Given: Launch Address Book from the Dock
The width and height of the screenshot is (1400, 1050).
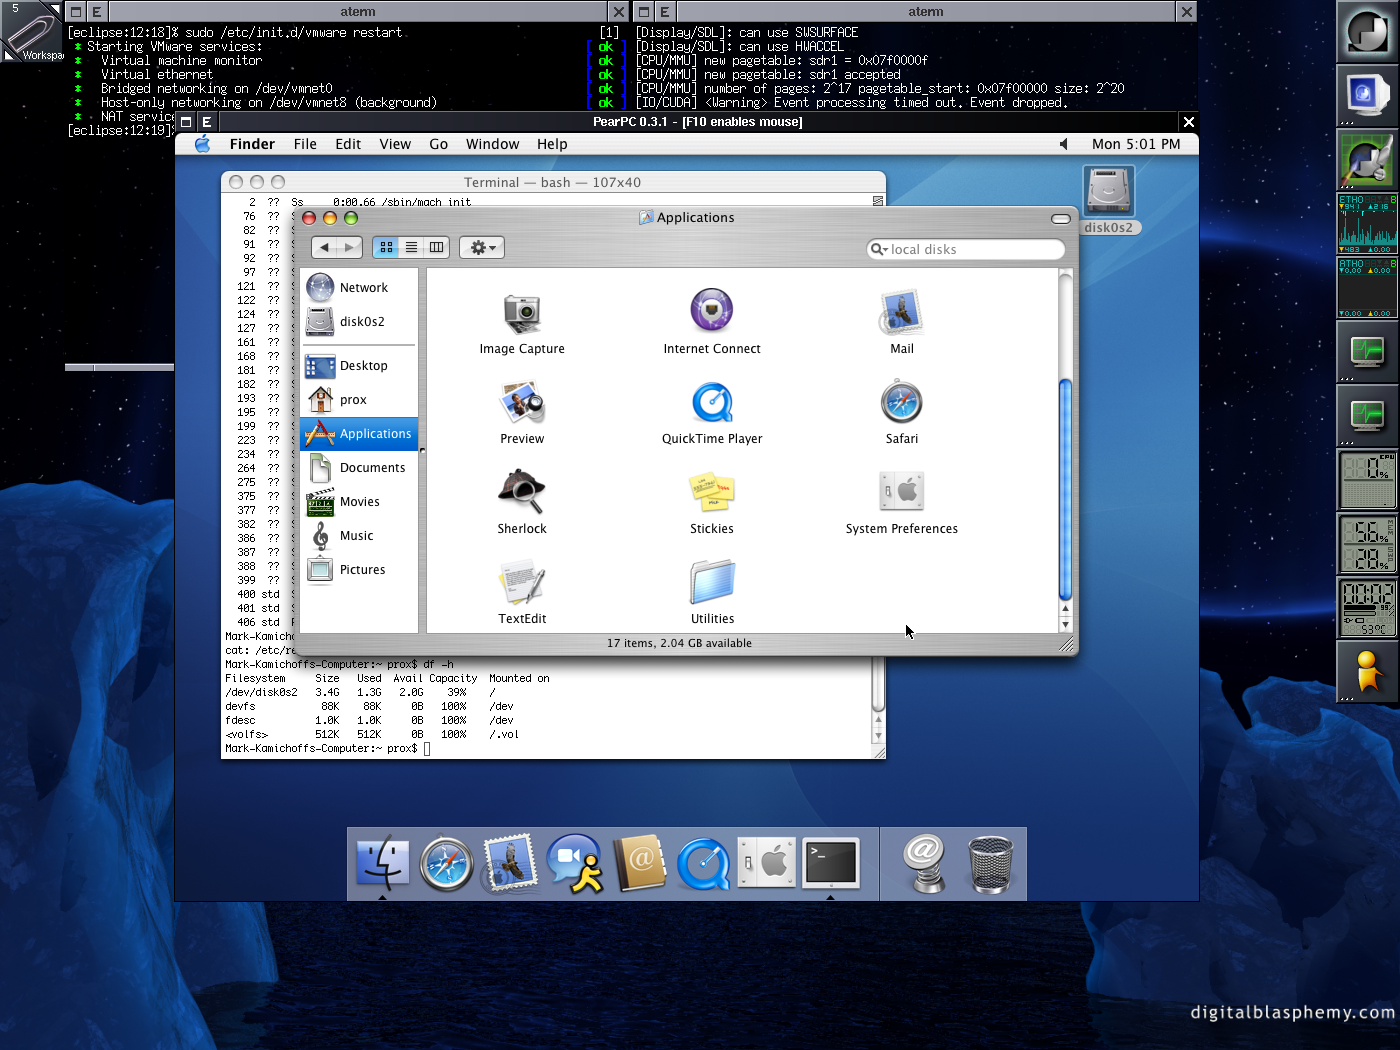Looking at the screenshot, I should [x=640, y=863].
